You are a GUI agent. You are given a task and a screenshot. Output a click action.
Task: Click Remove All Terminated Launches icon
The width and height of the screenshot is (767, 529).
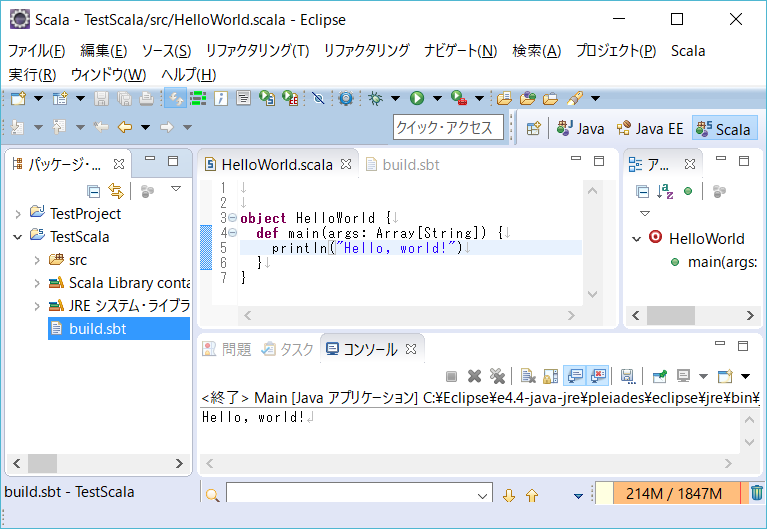497,376
